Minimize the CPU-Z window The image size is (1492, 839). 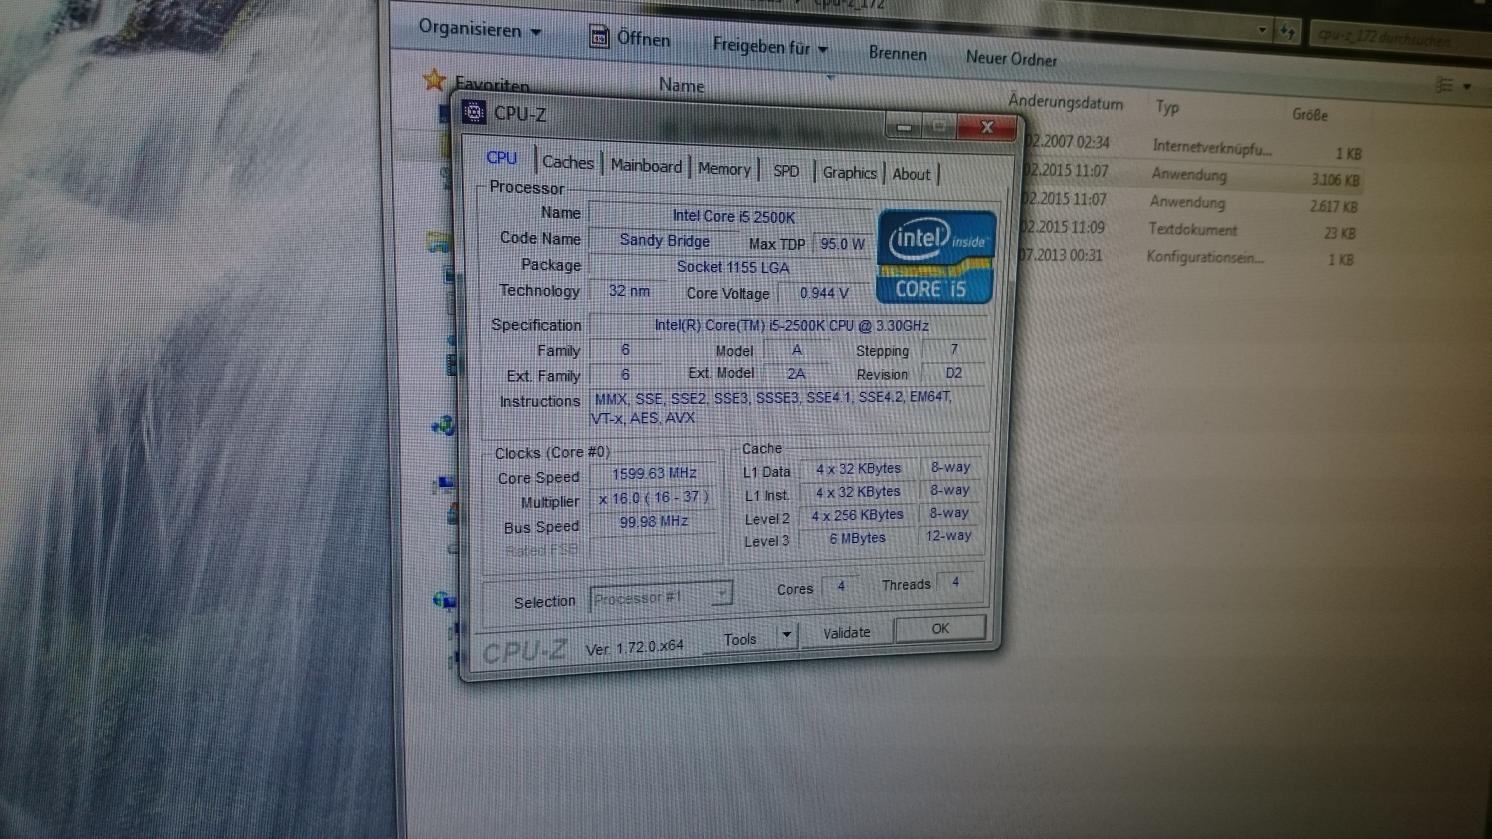click(904, 127)
